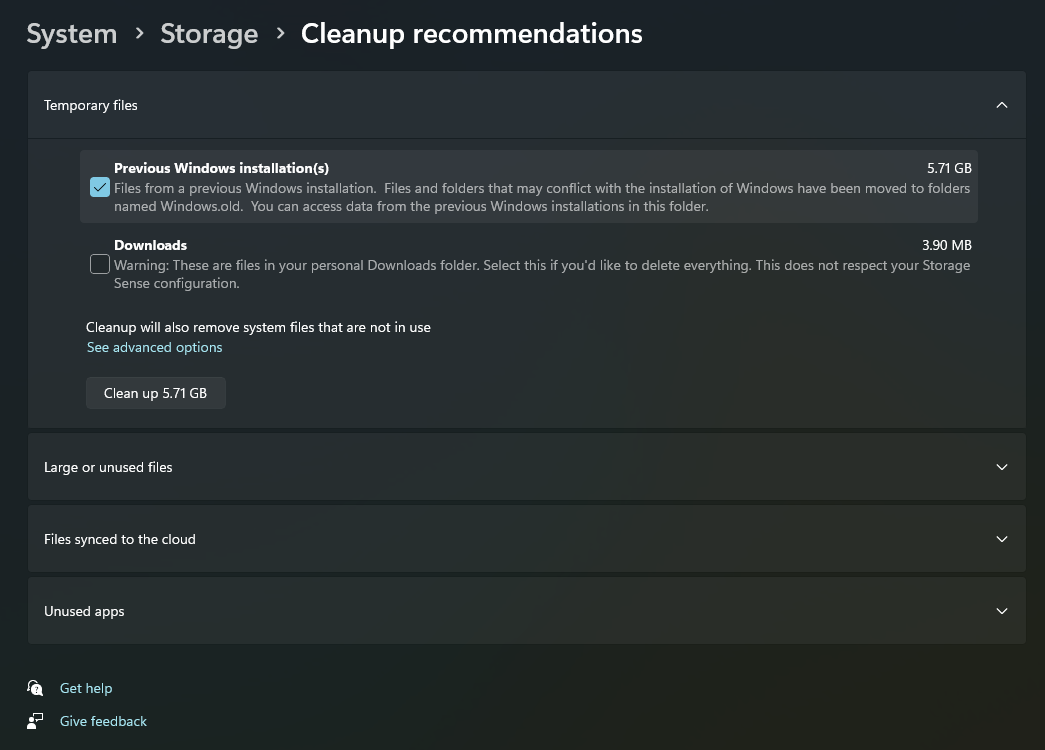The image size is (1045, 750).
Task: Expand the Unused apps chevron
Action: [1002, 611]
